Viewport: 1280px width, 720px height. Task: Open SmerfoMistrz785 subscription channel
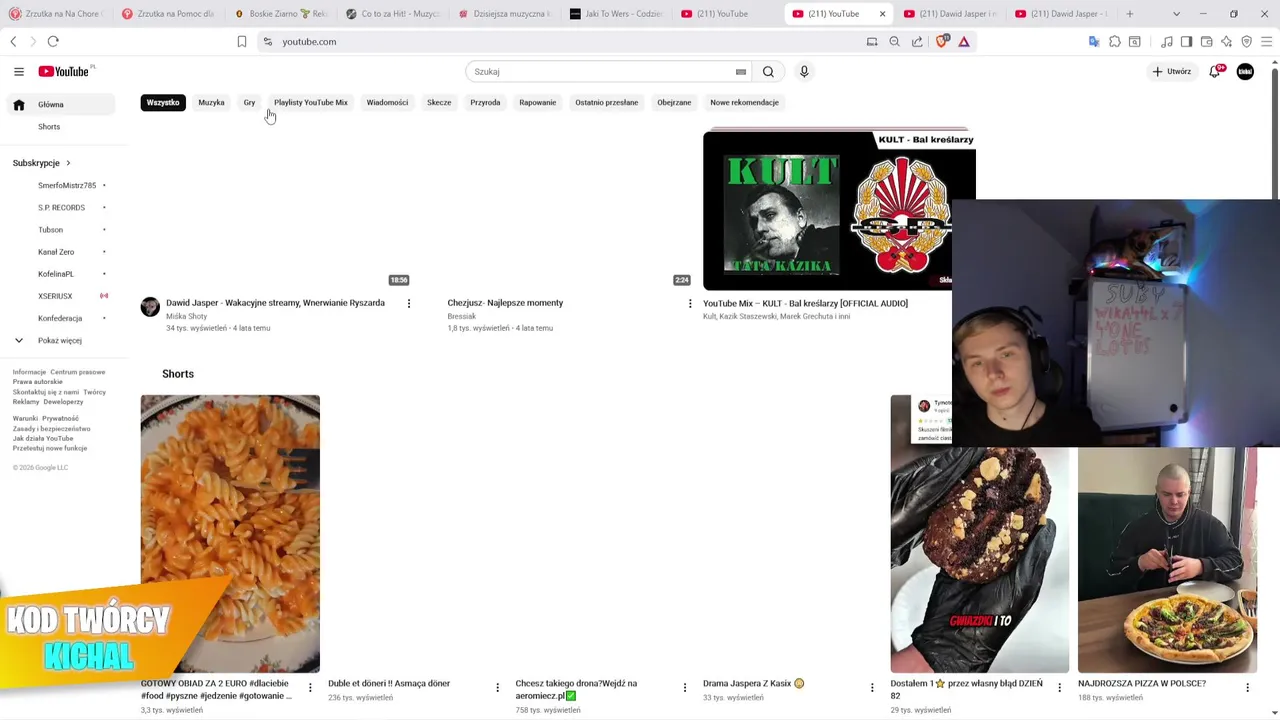coord(66,185)
